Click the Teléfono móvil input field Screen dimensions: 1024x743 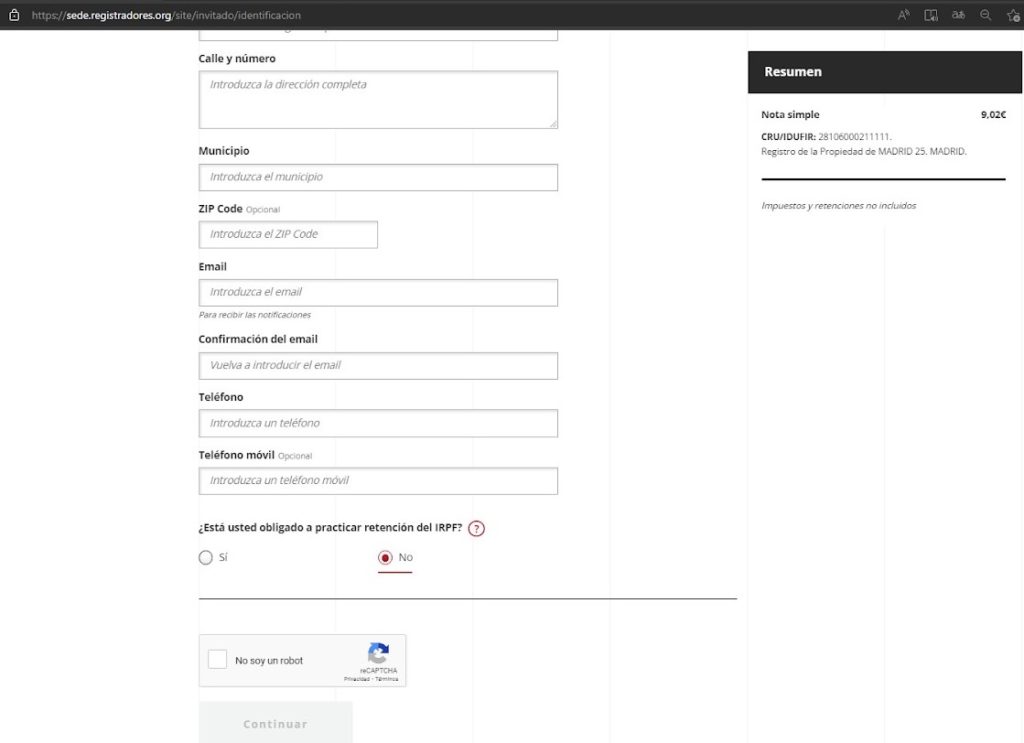[378, 481]
